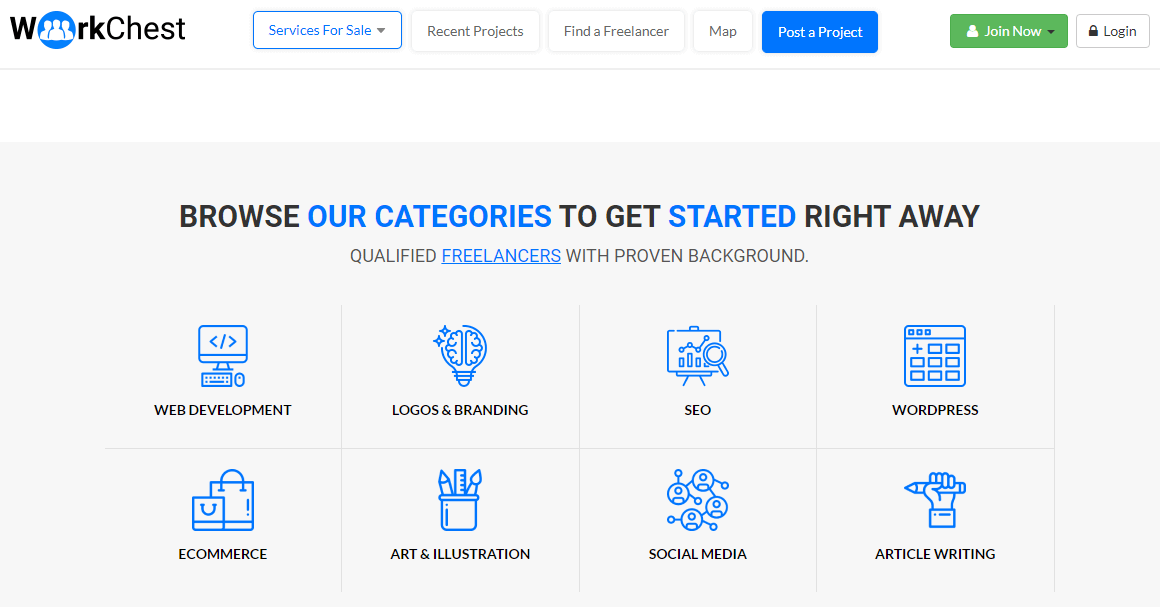
Task: Open the Map page
Action: tap(723, 31)
